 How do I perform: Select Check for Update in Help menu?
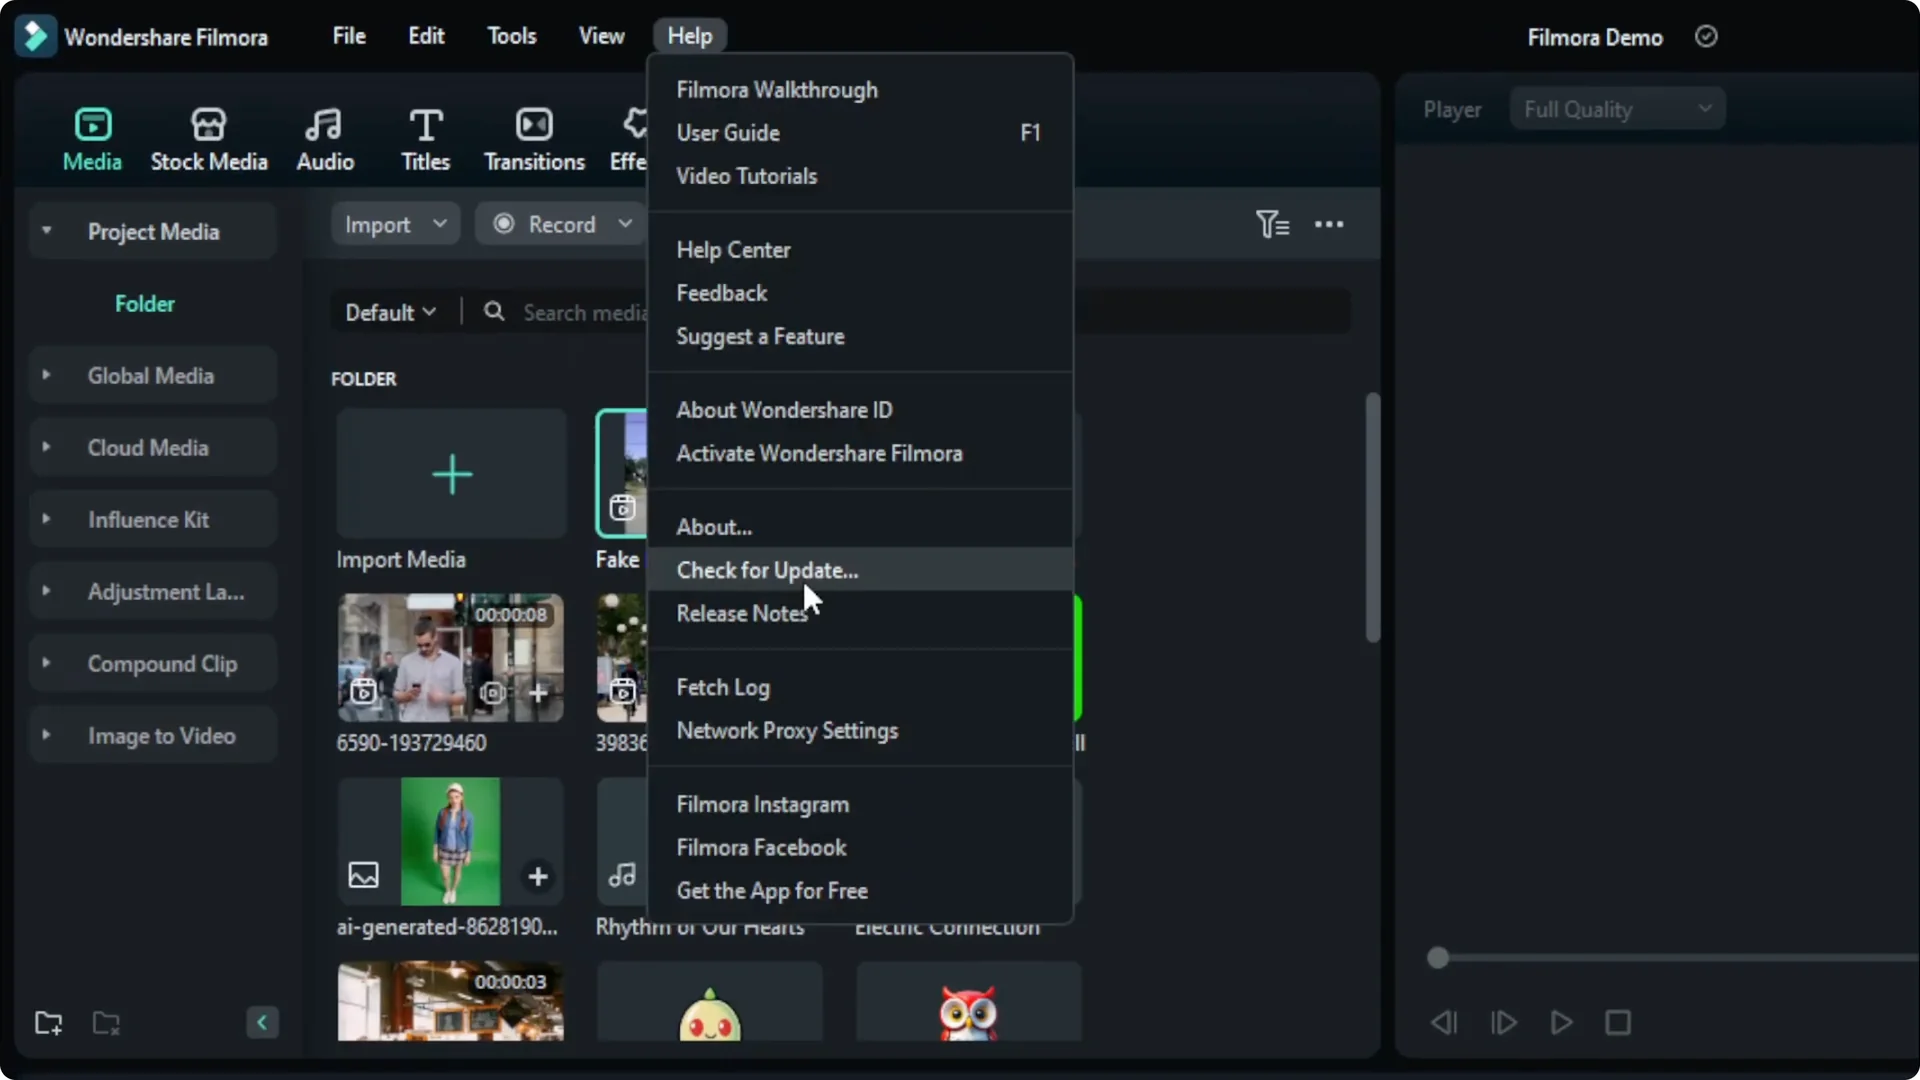point(767,570)
